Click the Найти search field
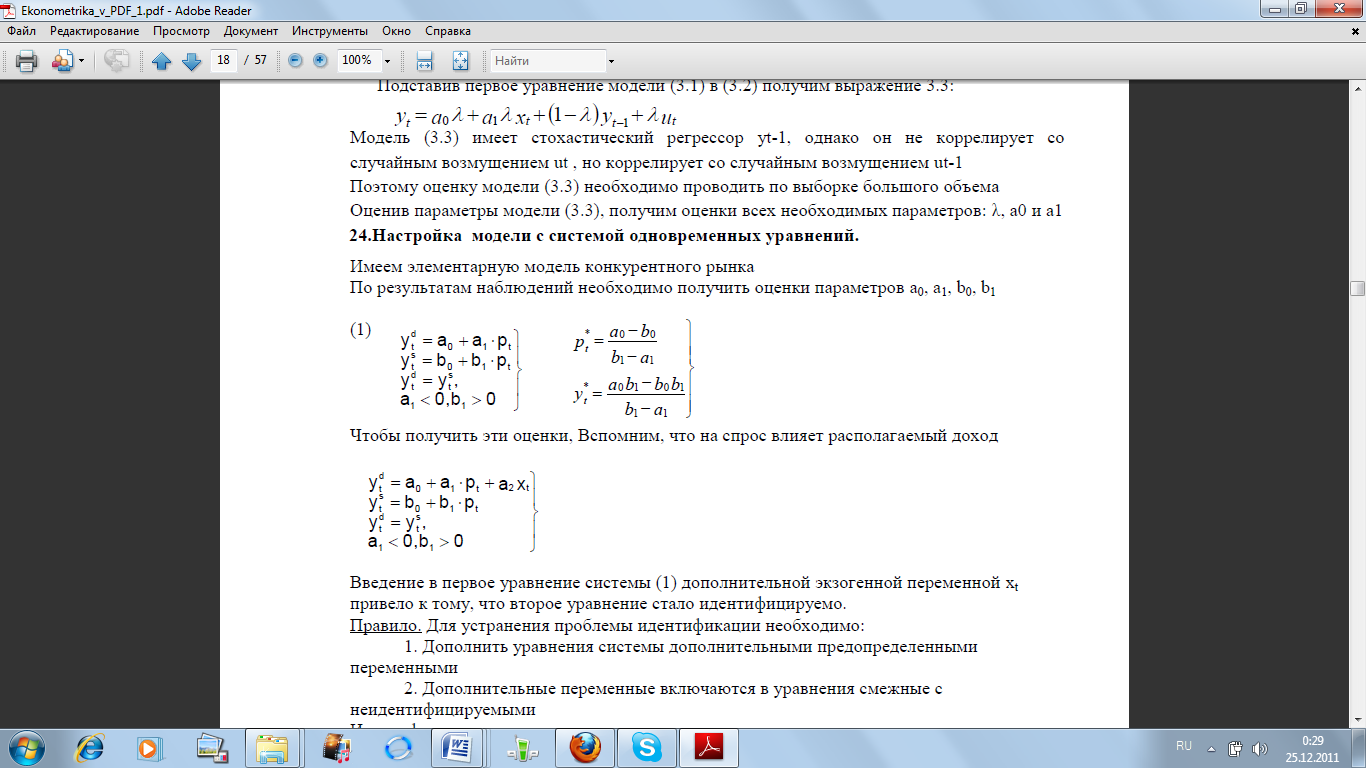The image size is (1366, 768). click(x=548, y=61)
